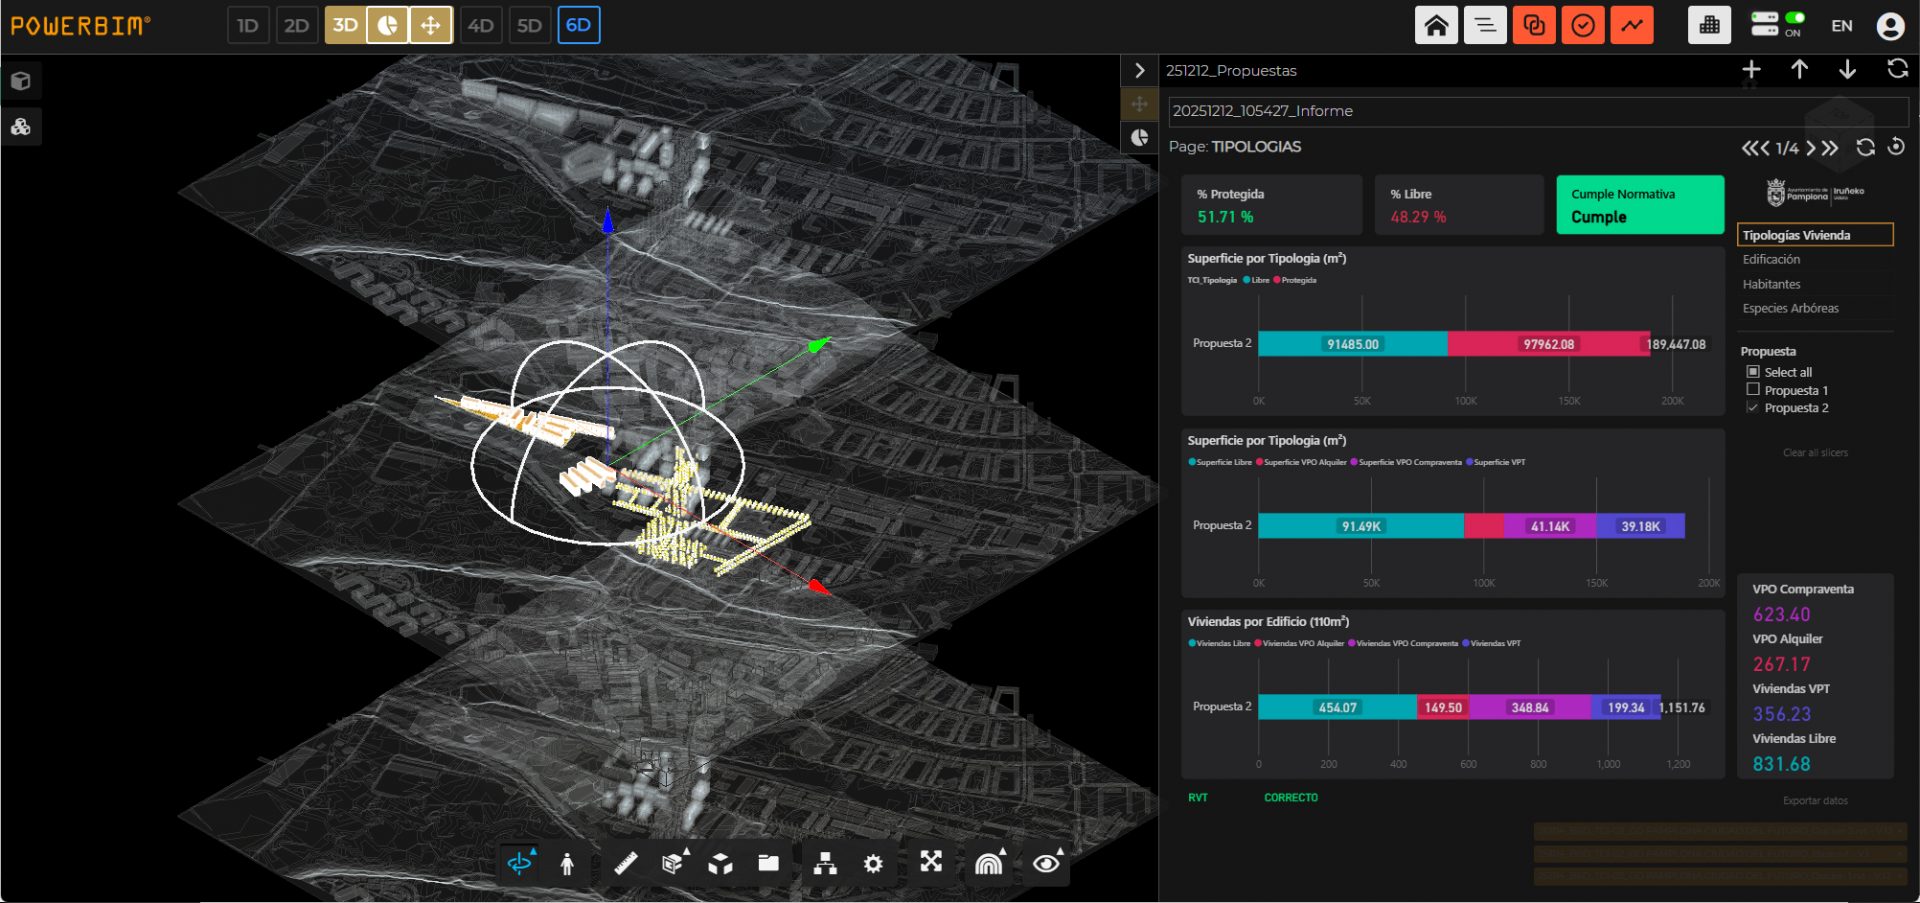Viewport: 1920px width, 903px height.
Task: Select the measure ruler tool
Action: [x=625, y=863]
